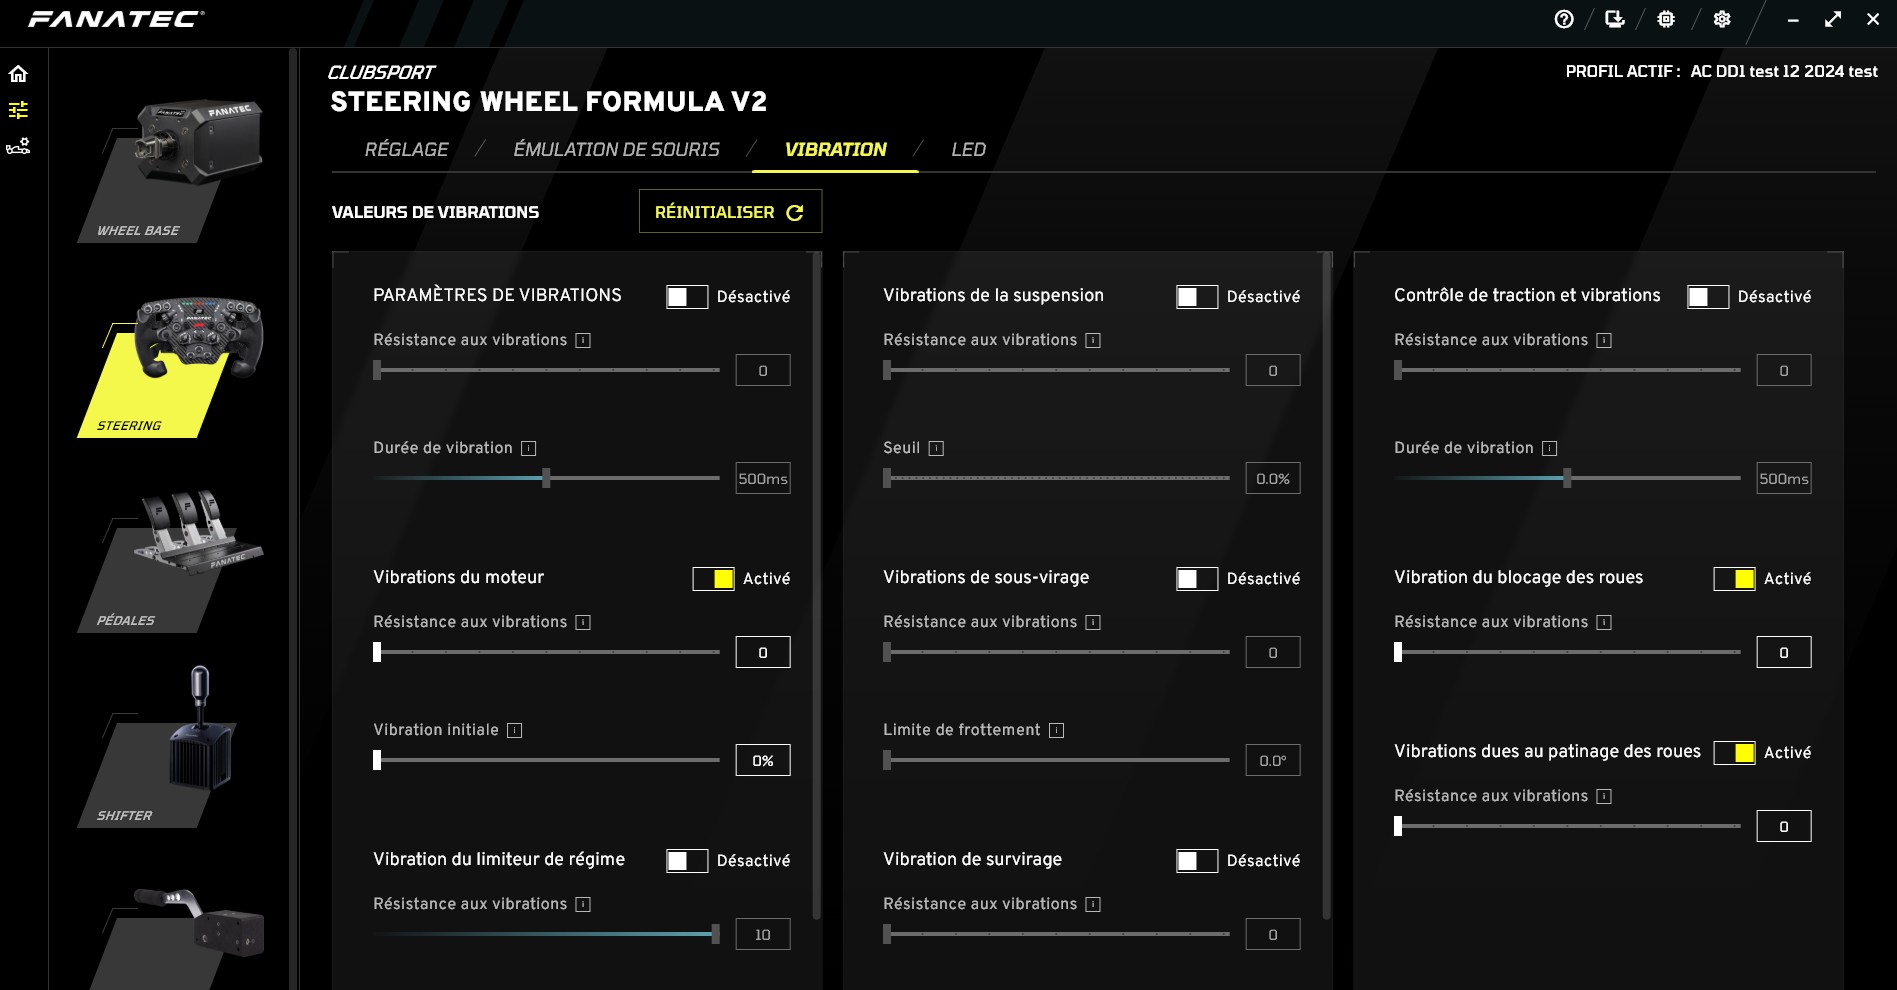
Task: Open the RÉGLAGE tab
Action: (406, 149)
